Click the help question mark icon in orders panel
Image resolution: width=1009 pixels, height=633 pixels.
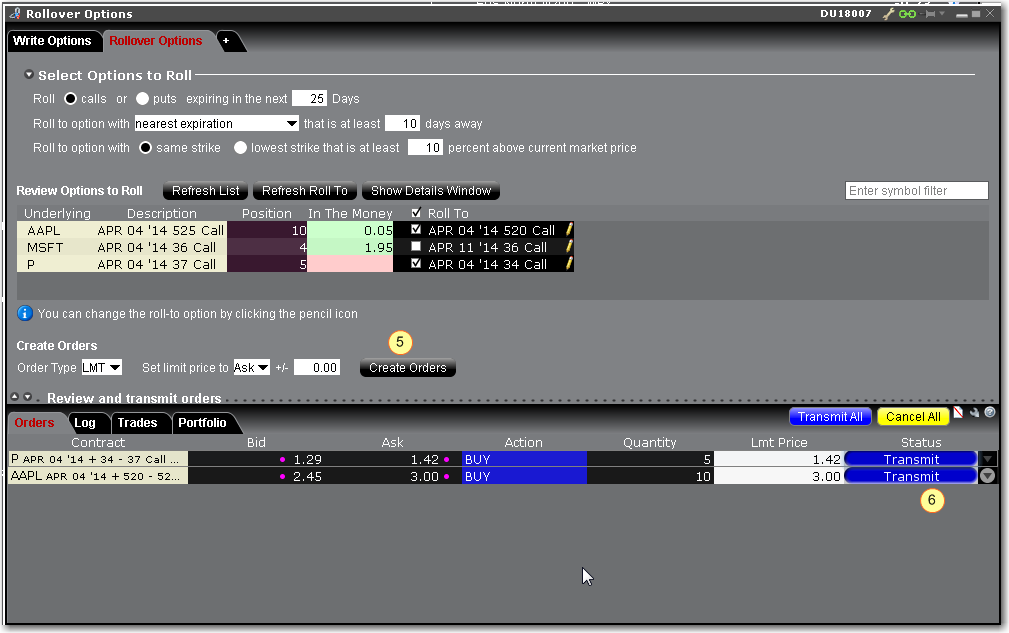pos(990,412)
